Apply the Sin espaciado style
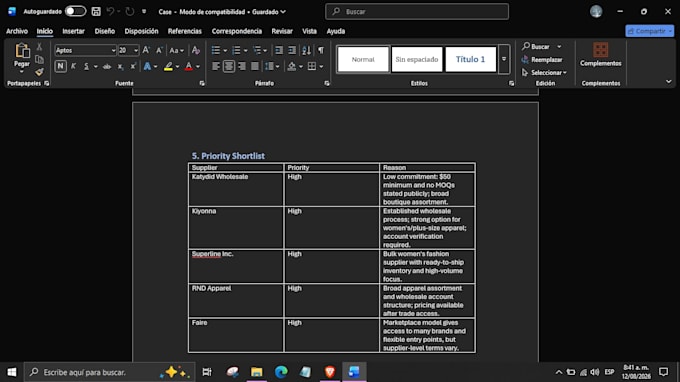Viewport: 680px width, 382px height. tap(417, 59)
